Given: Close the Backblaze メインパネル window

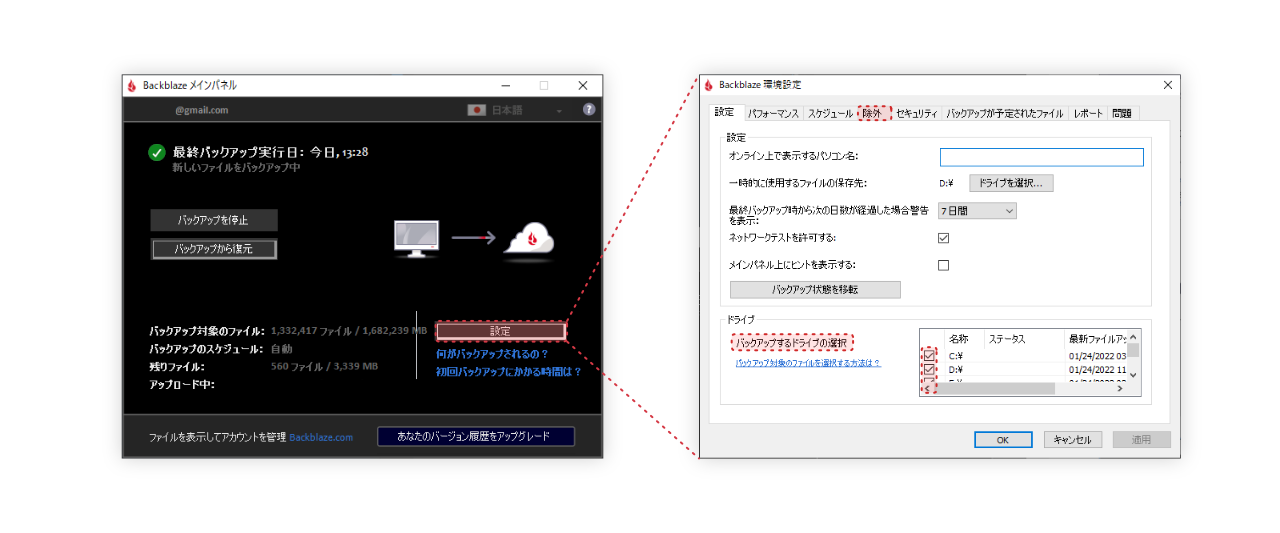Looking at the screenshot, I should 583,85.
